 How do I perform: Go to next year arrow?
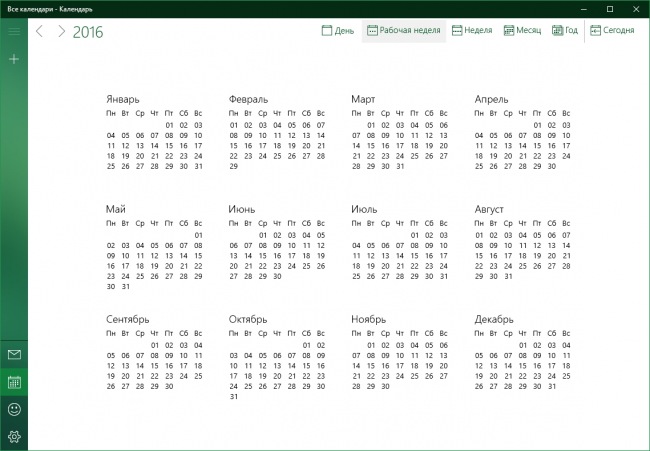point(61,31)
